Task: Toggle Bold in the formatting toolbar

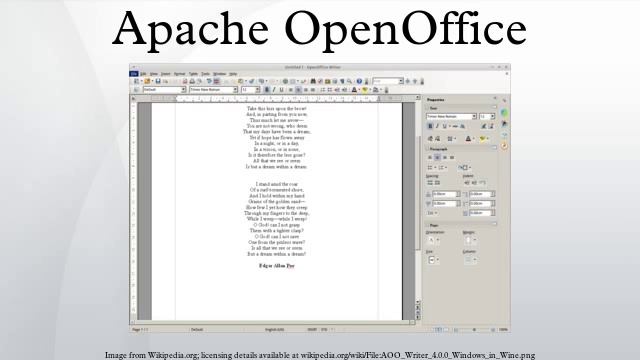Action: (x=267, y=89)
